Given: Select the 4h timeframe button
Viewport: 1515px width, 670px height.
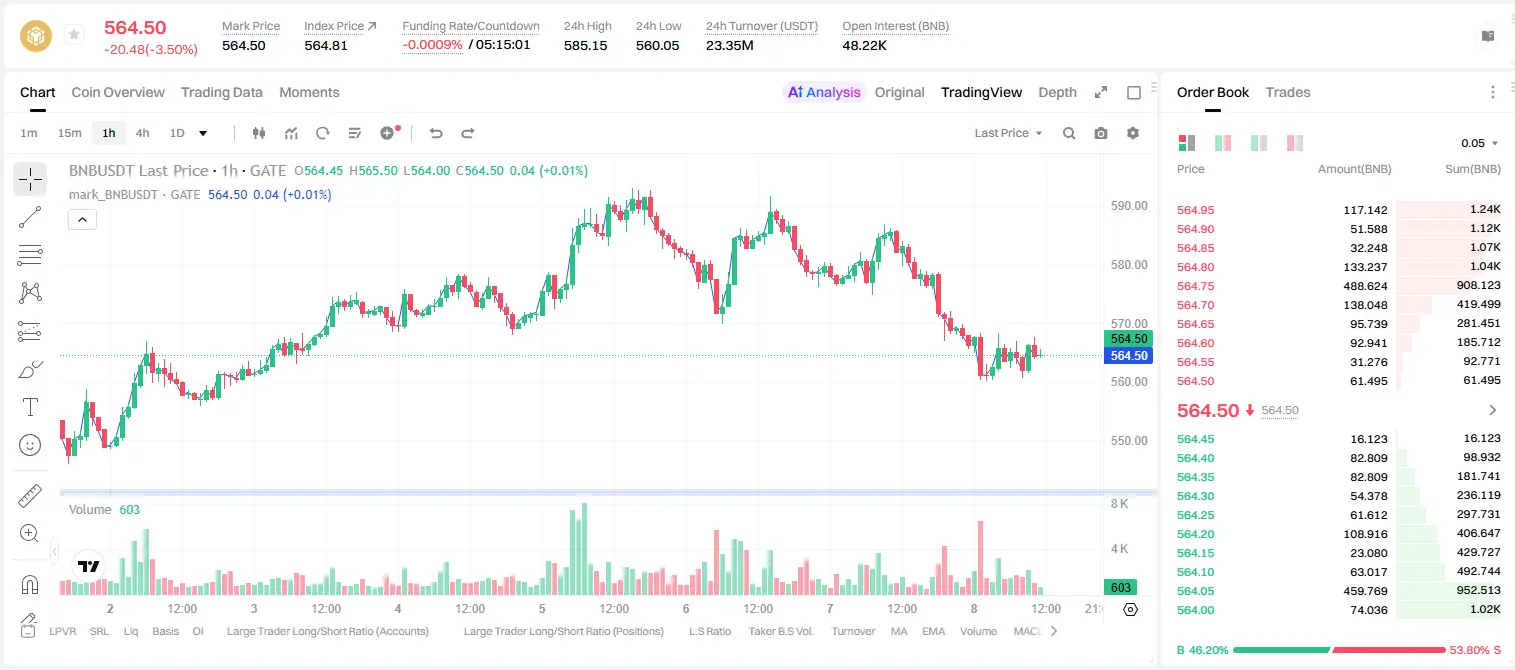Looking at the screenshot, I should [143, 133].
